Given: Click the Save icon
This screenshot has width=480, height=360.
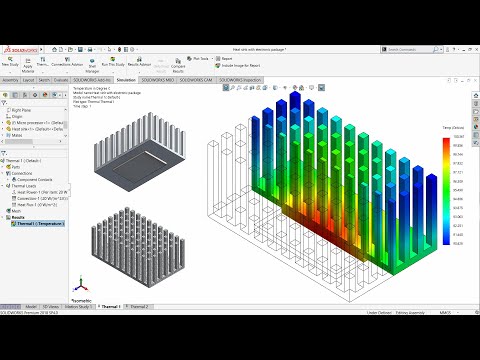Looking at the screenshot, I should (80, 49).
